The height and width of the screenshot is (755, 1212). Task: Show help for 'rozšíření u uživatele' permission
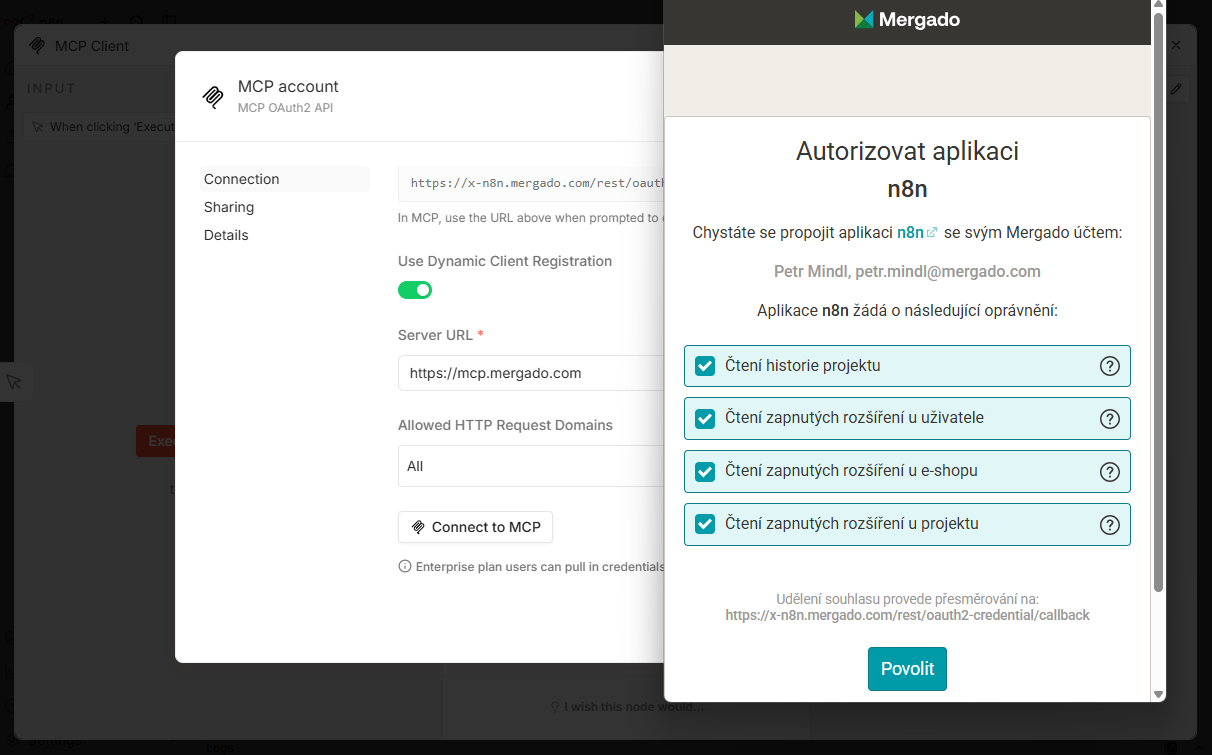click(x=1109, y=419)
